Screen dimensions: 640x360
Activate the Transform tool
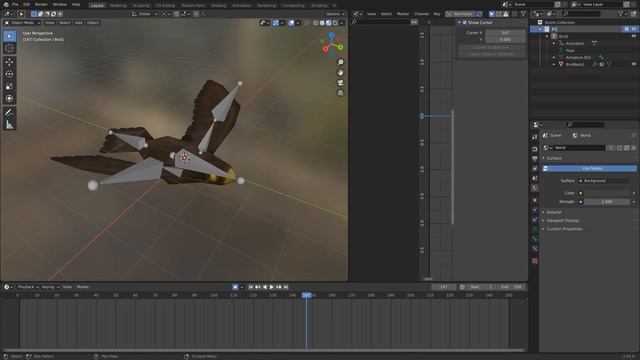click(x=9, y=99)
